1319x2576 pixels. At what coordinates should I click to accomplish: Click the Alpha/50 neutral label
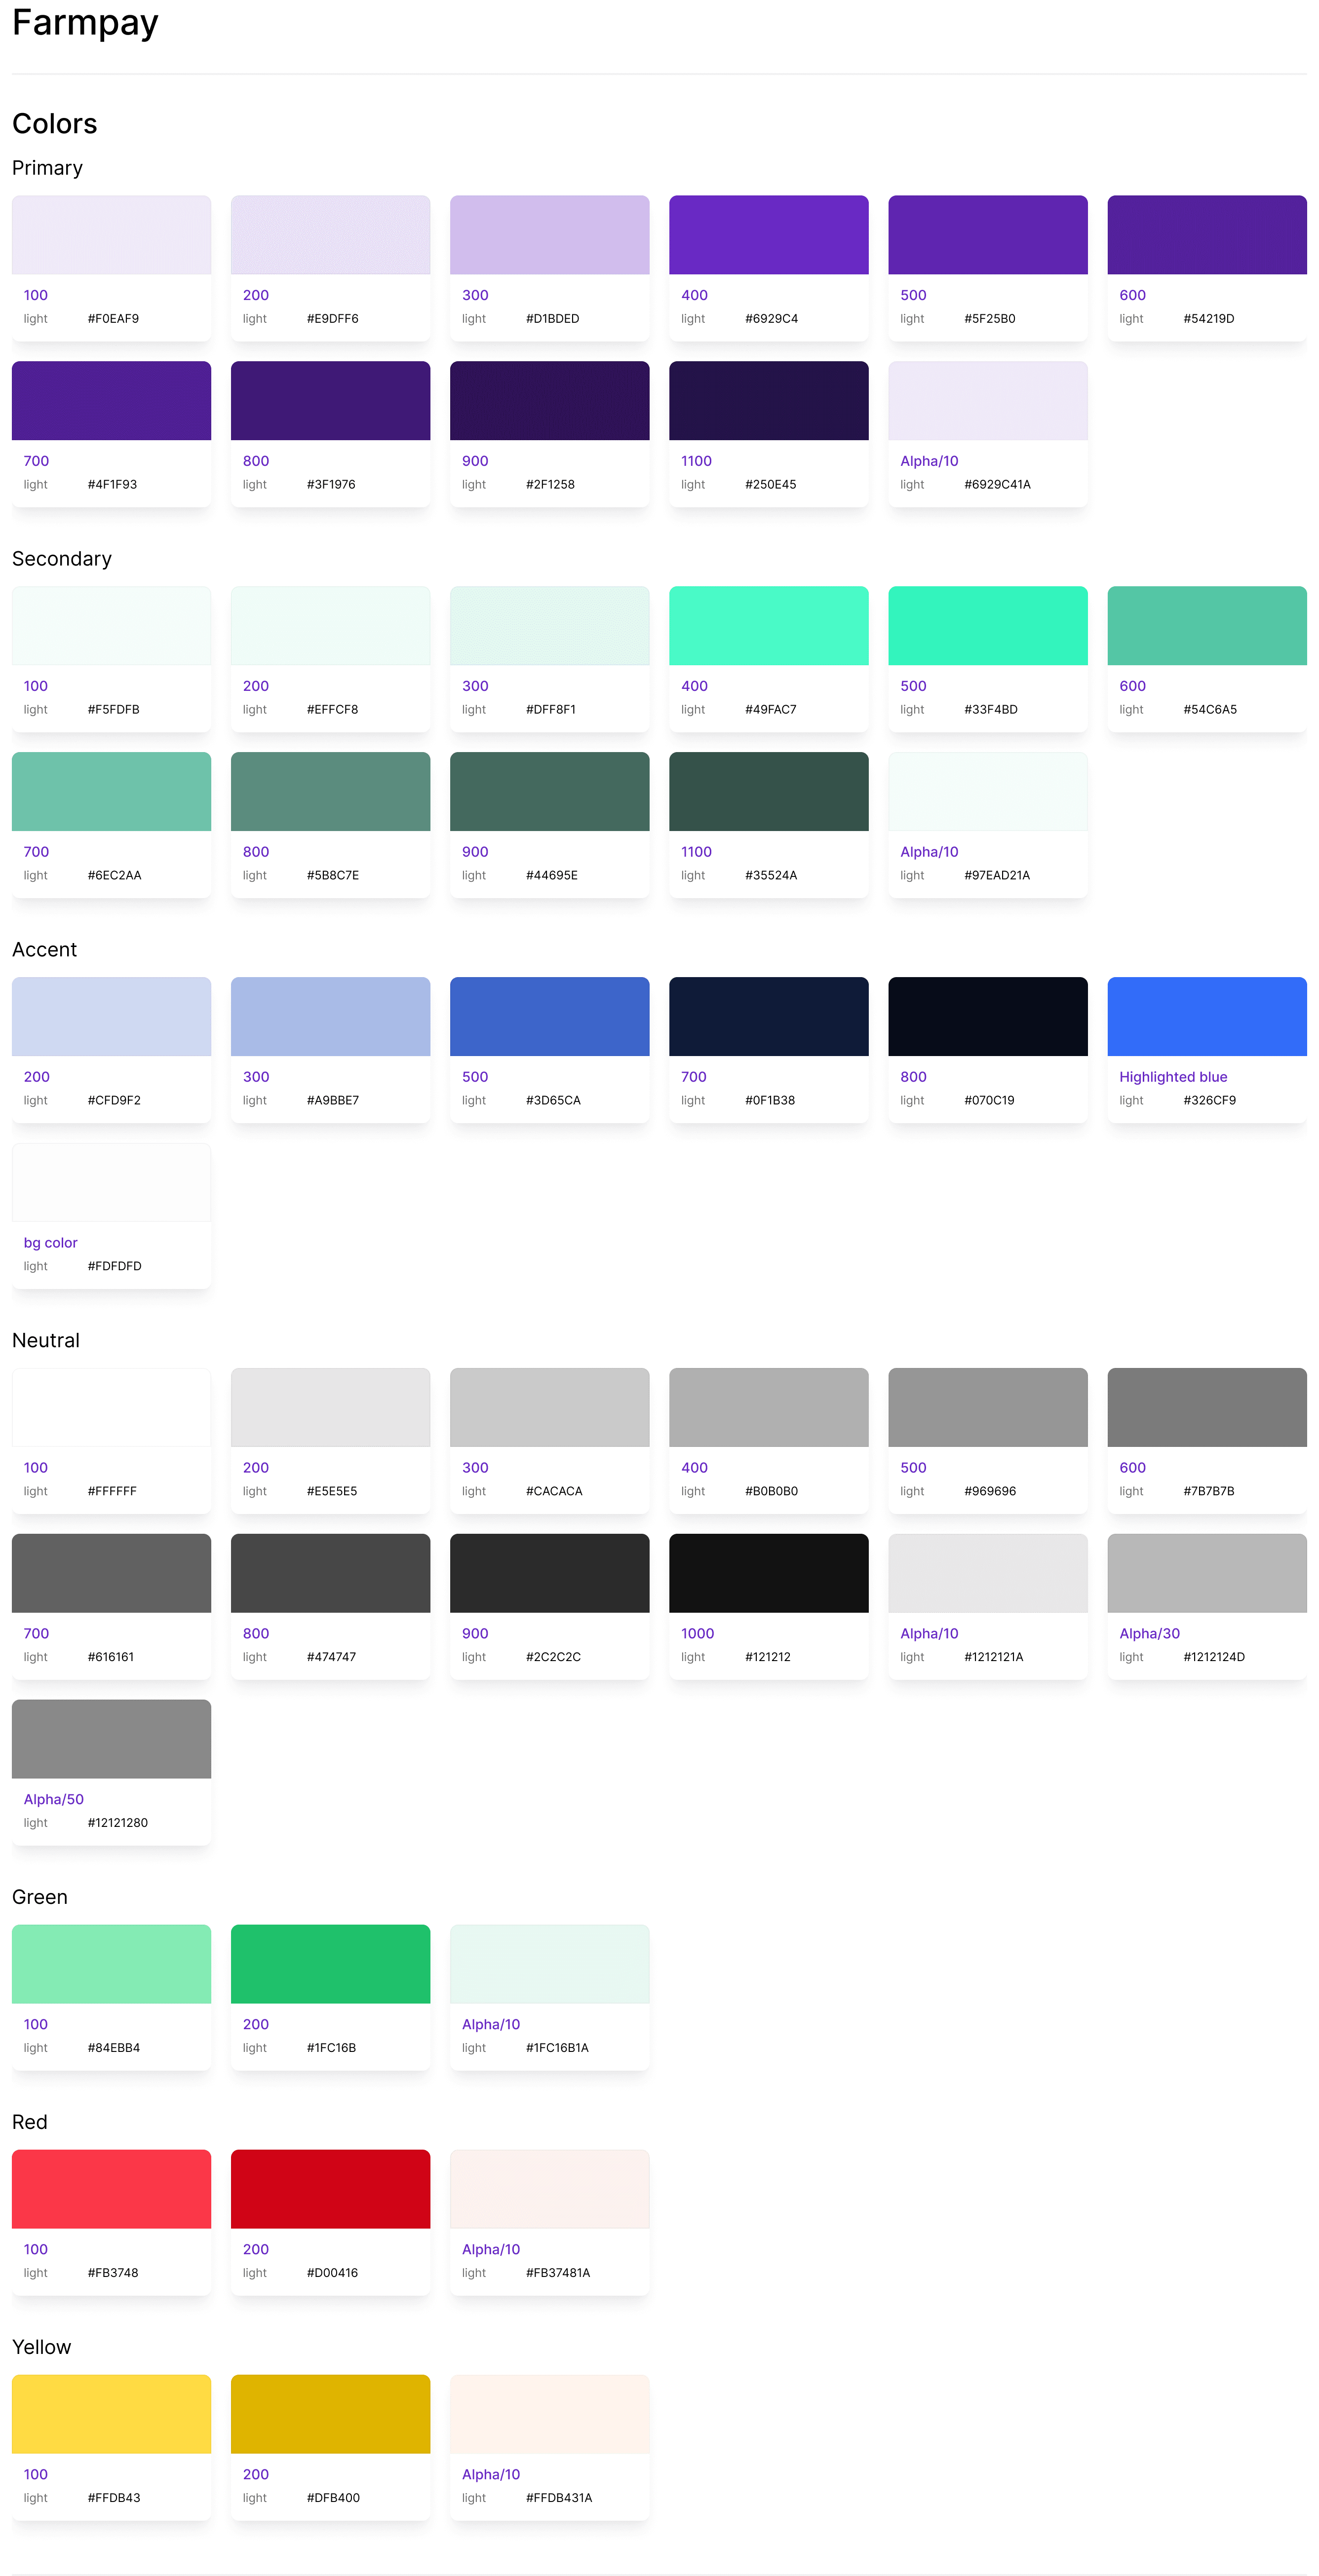point(54,1799)
